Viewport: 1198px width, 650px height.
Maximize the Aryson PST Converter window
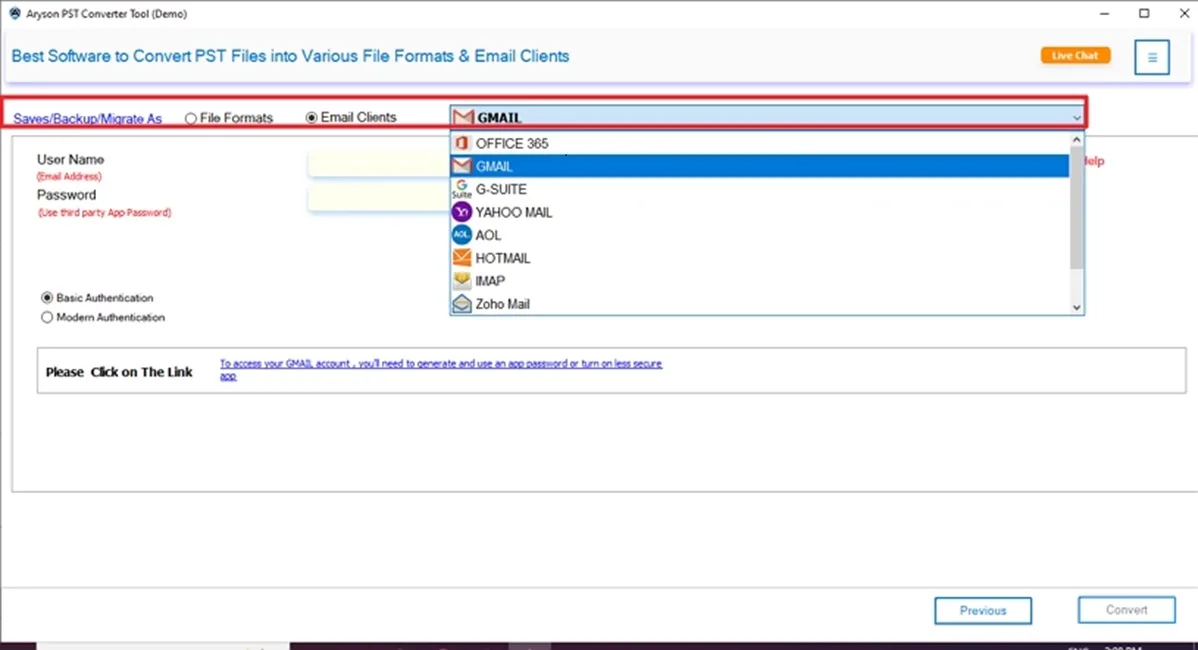click(x=1144, y=14)
